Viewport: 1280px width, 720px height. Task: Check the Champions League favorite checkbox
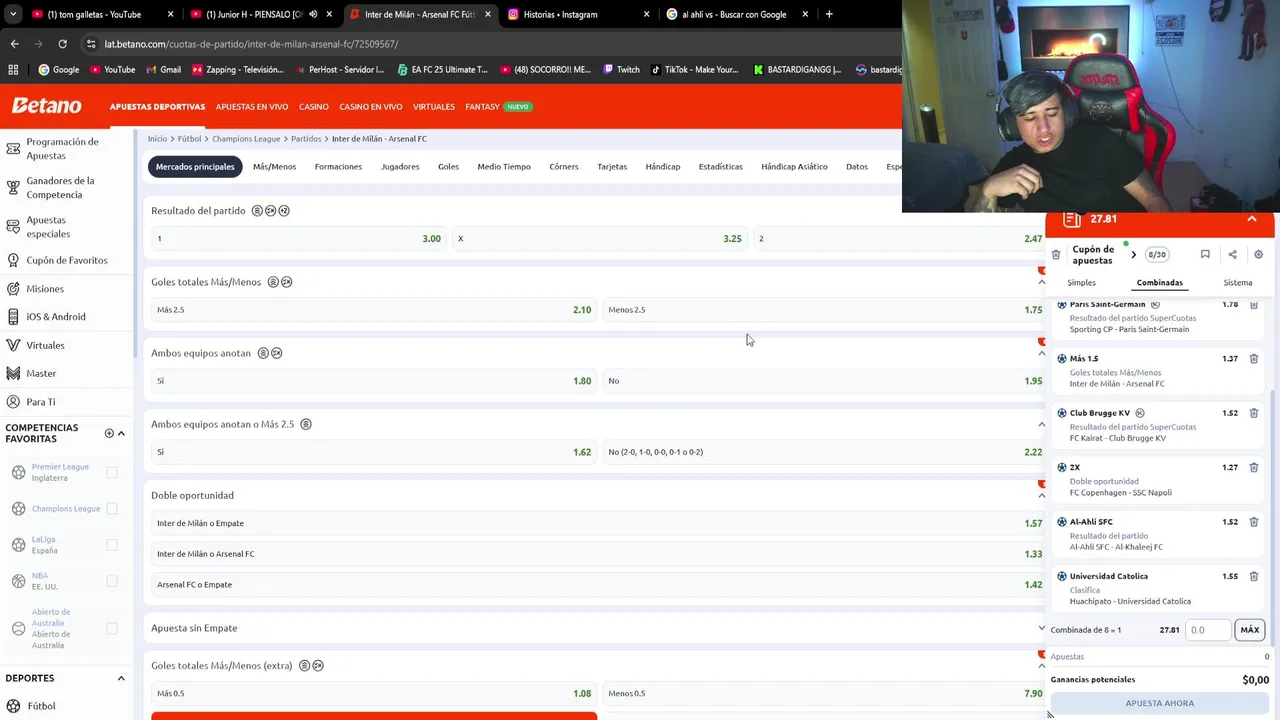click(112, 508)
